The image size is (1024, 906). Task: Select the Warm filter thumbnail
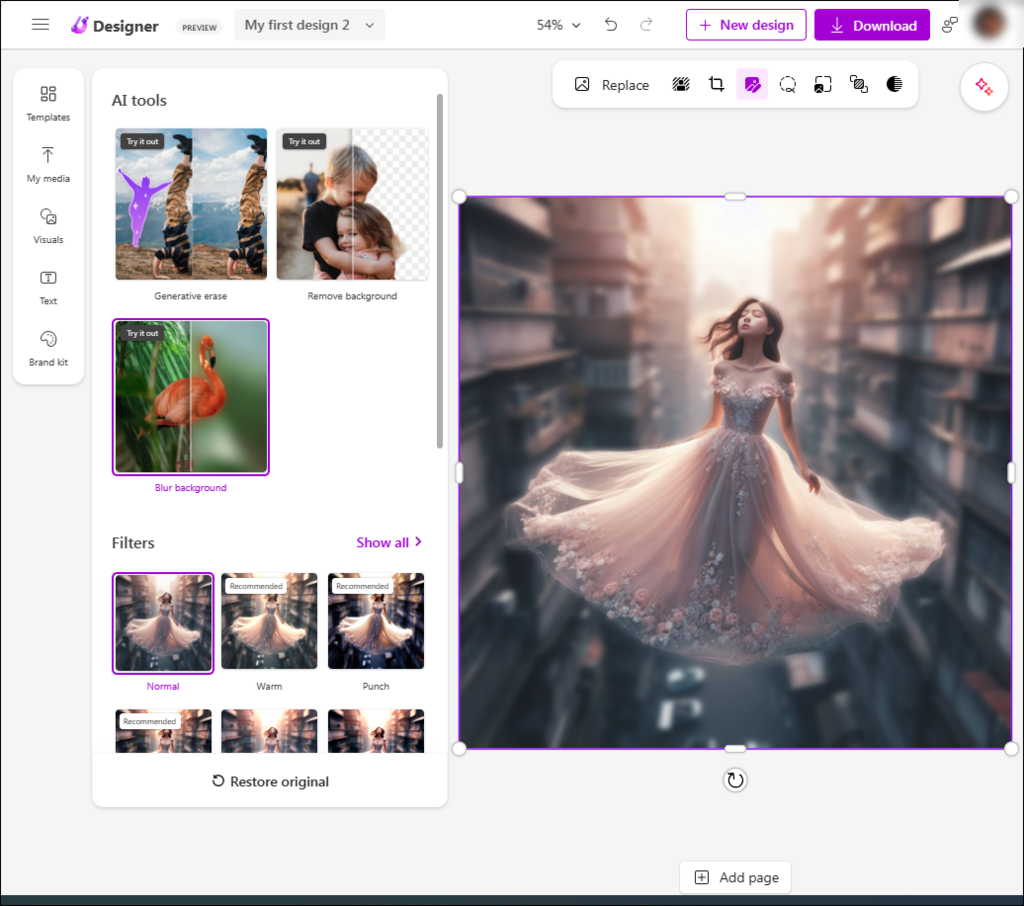coord(269,621)
